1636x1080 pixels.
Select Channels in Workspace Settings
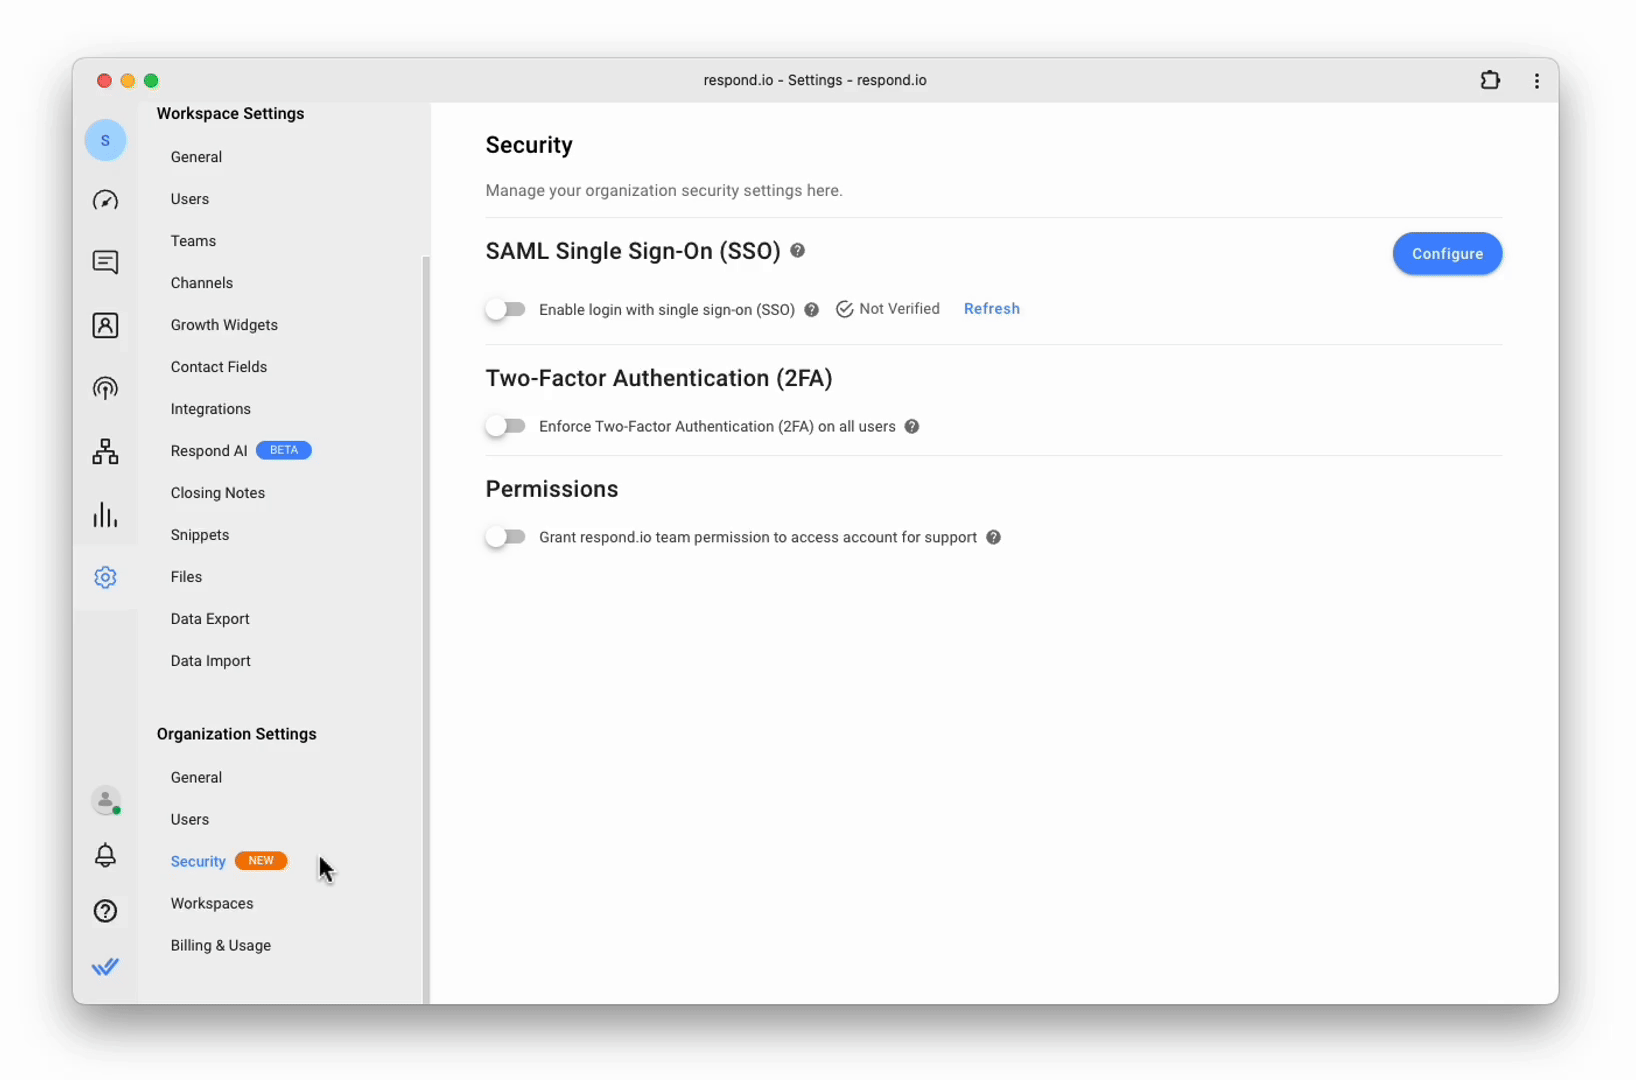pos(201,283)
